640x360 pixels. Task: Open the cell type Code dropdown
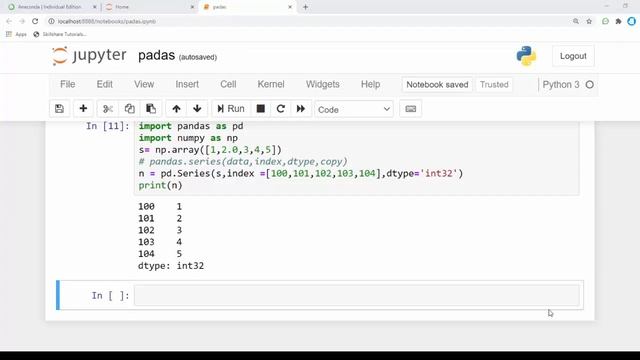(354, 109)
